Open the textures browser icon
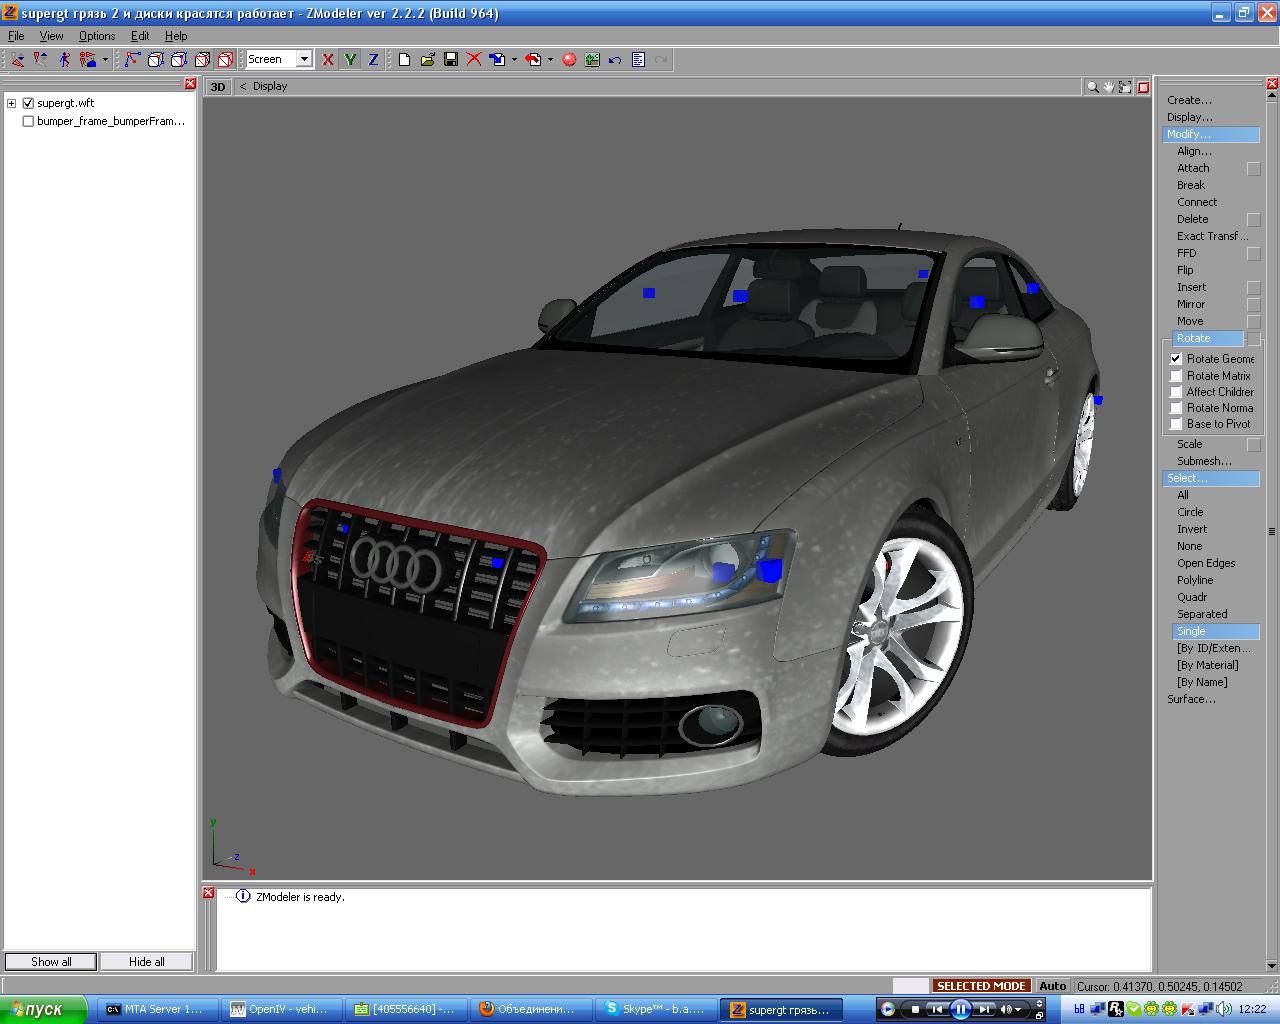 tap(592, 60)
